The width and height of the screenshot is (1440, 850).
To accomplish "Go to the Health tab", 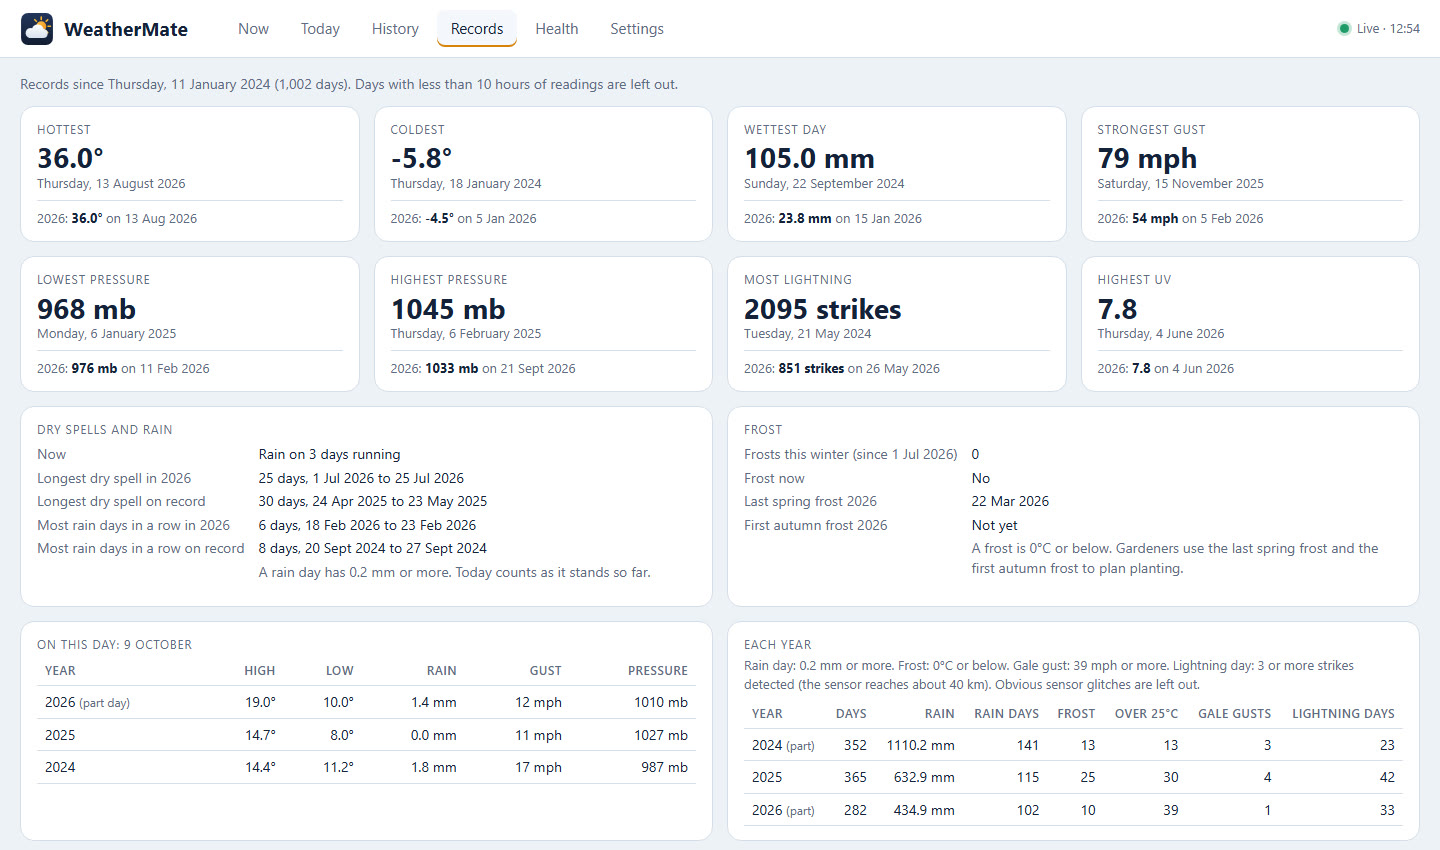I will pos(557,29).
